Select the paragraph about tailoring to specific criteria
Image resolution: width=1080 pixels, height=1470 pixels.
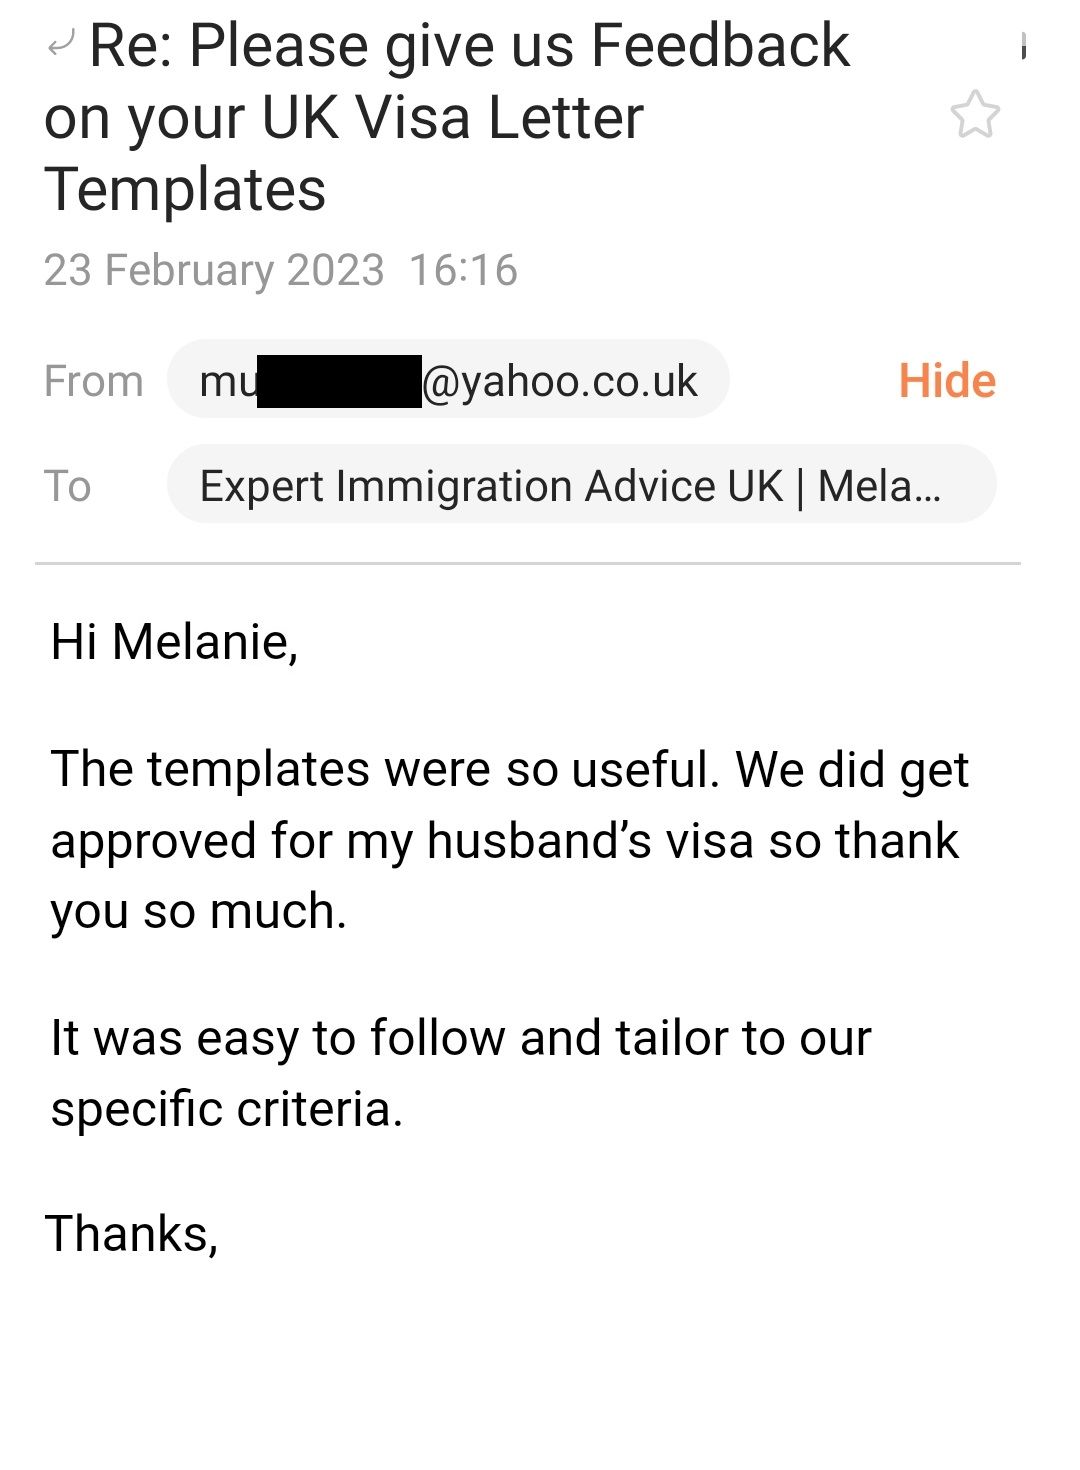(x=461, y=1073)
